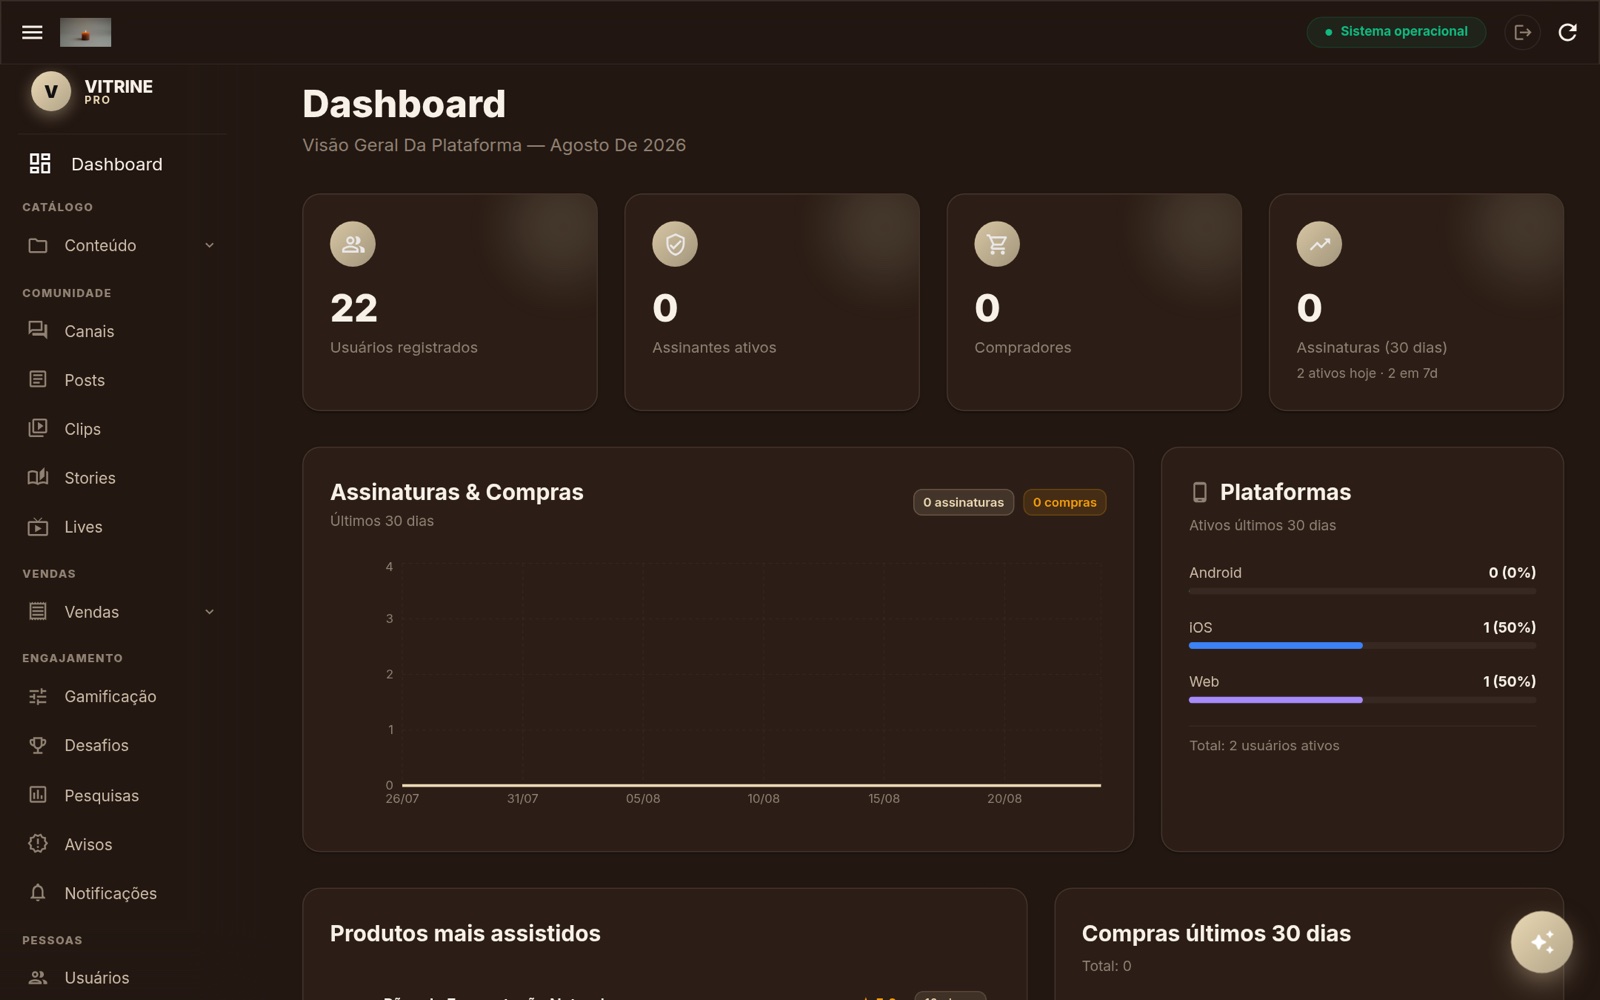This screenshot has width=1600, height=1000.
Task: Click the 0 compras chart badge
Action: click(1064, 502)
